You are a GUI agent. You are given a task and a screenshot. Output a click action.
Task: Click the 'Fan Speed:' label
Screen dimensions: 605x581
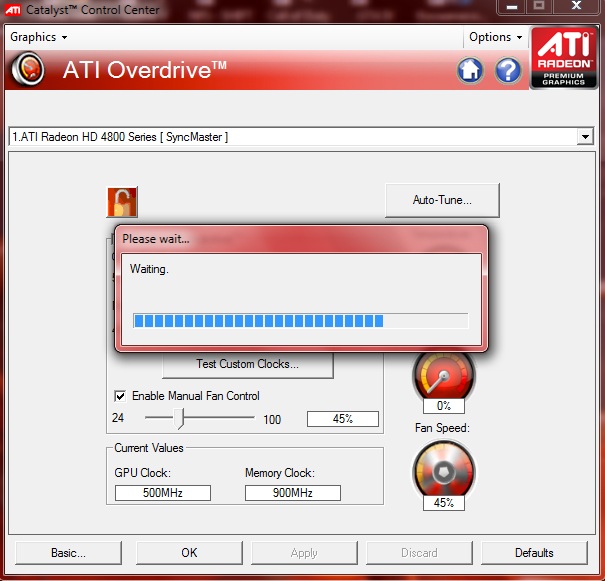click(x=442, y=428)
